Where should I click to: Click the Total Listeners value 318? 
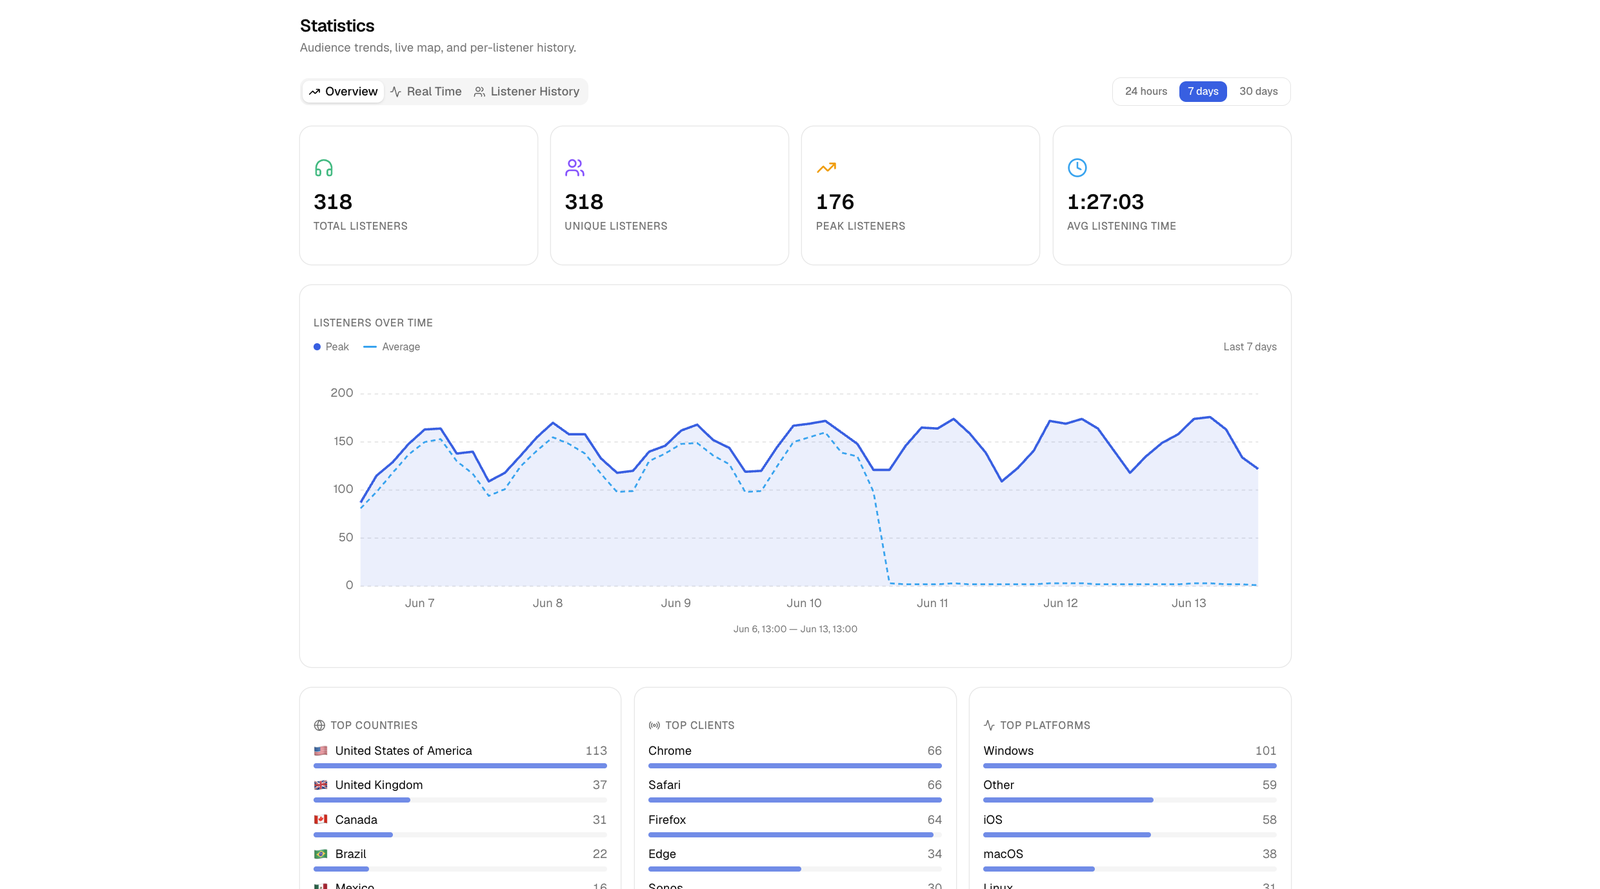click(x=333, y=202)
